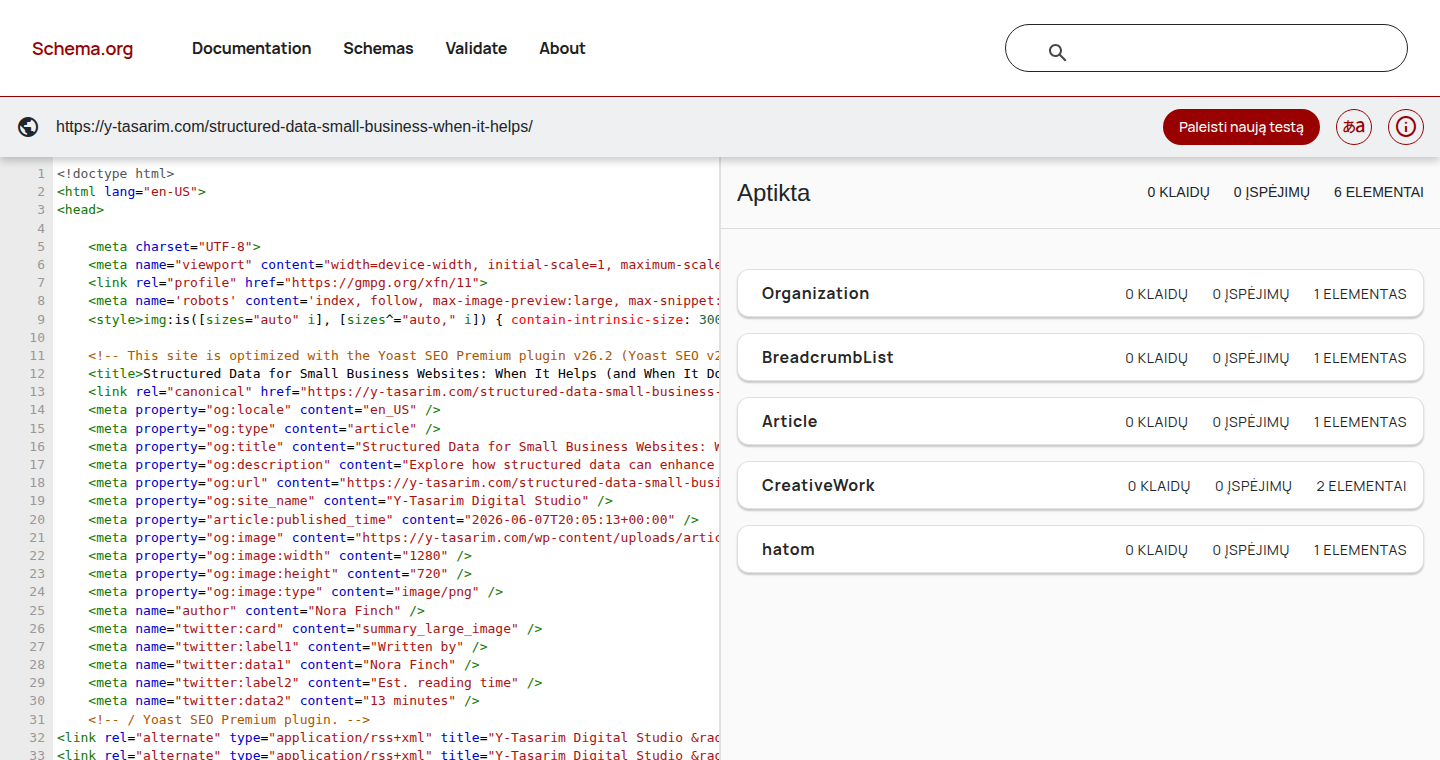Open the About menu item
Image resolution: width=1440 pixels, height=760 pixels.
click(562, 48)
